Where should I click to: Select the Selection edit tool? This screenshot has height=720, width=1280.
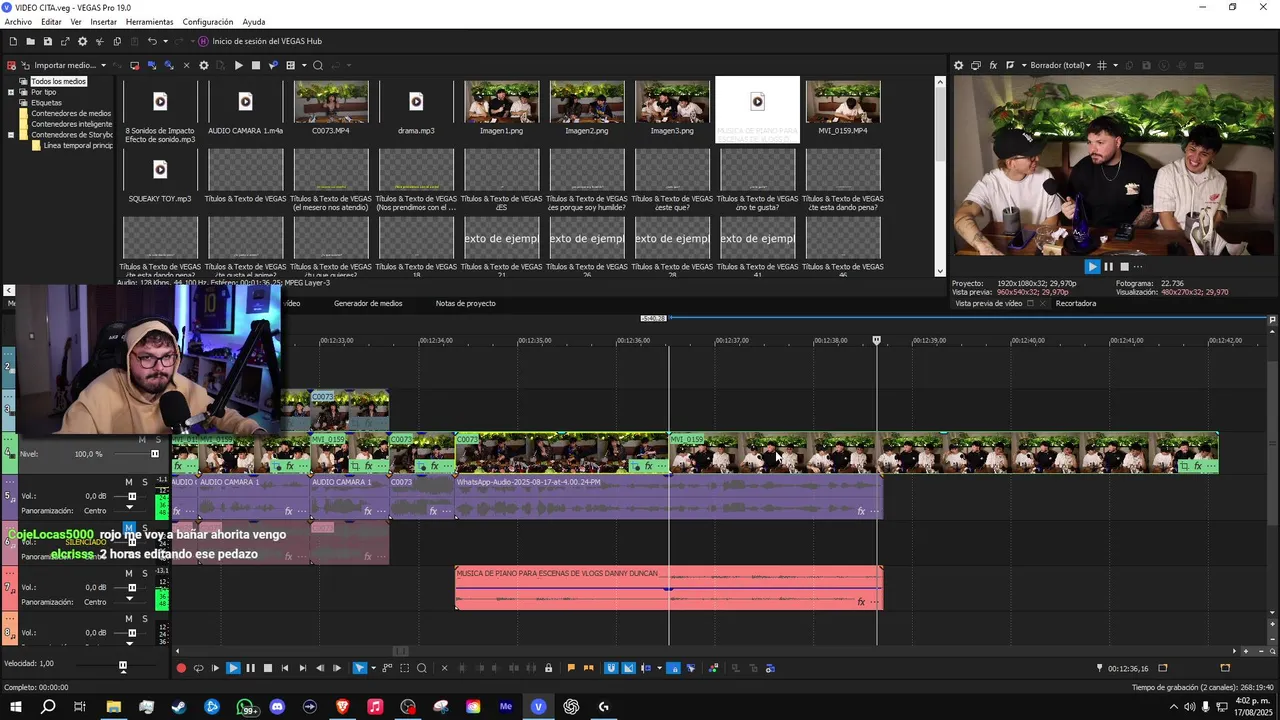click(x=404, y=668)
